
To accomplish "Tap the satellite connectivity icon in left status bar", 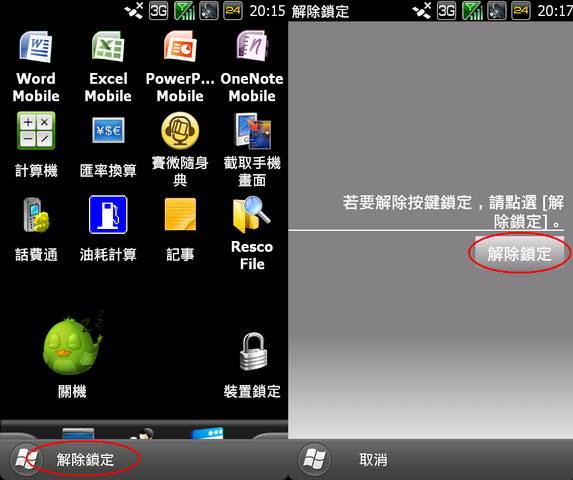I will 134,11.
